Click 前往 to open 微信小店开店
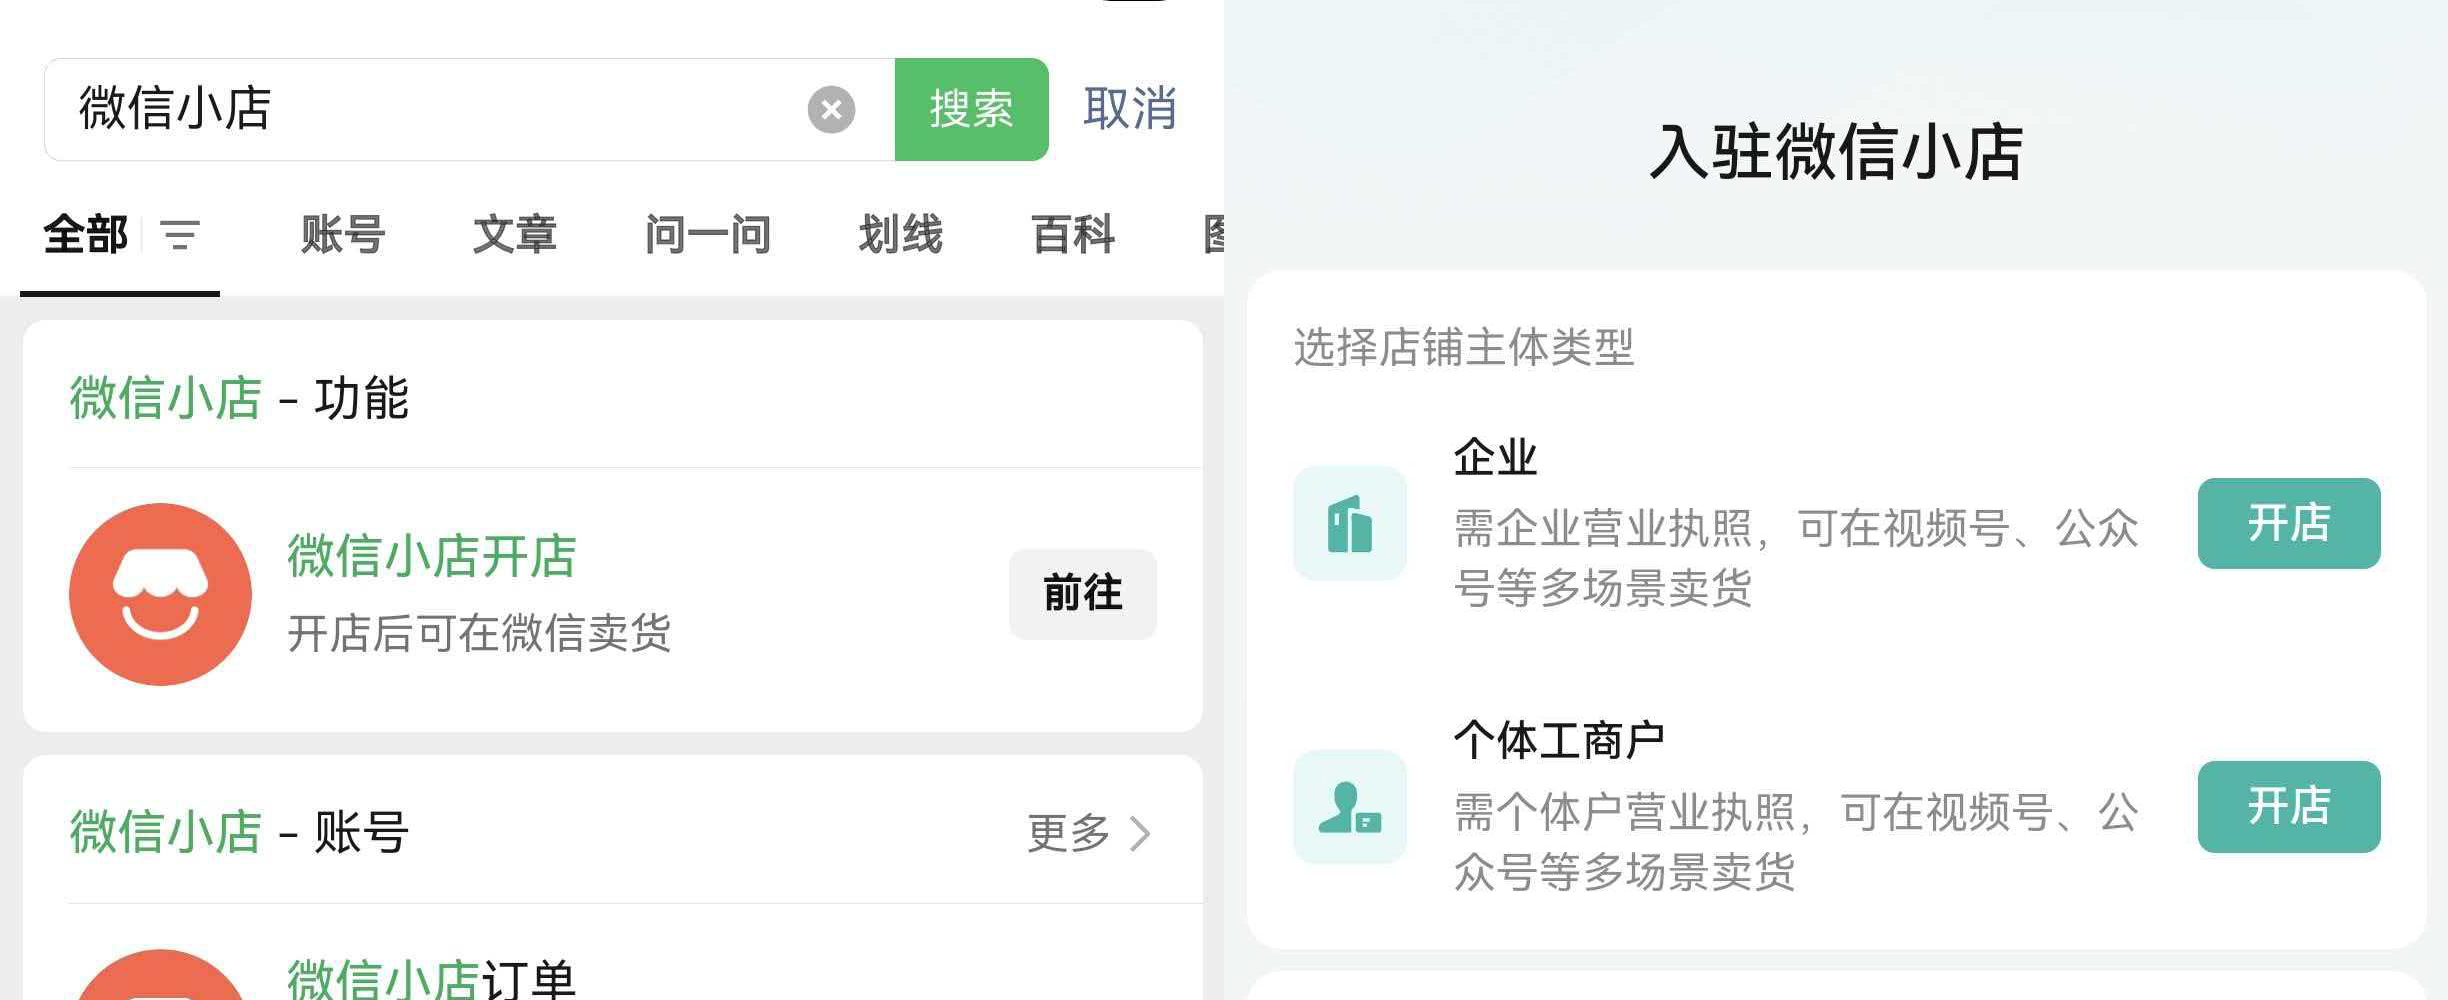Screen dimensions: 2448x1000 1082,594
